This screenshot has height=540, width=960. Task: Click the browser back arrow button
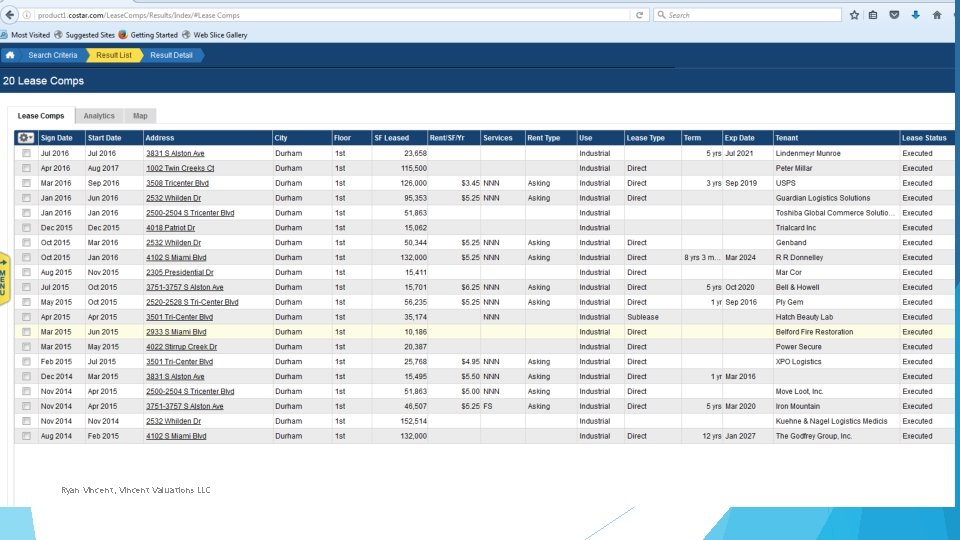click(x=10, y=15)
